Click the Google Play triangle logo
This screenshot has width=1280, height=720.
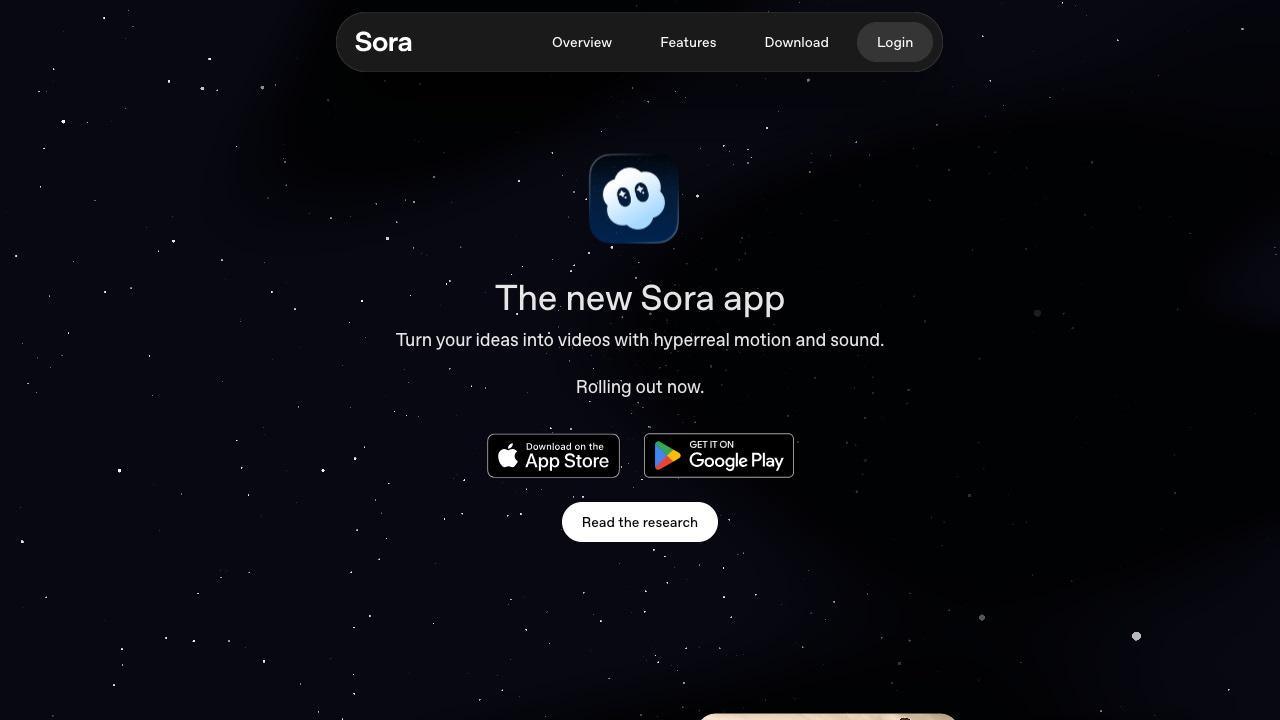[x=667, y=456]
